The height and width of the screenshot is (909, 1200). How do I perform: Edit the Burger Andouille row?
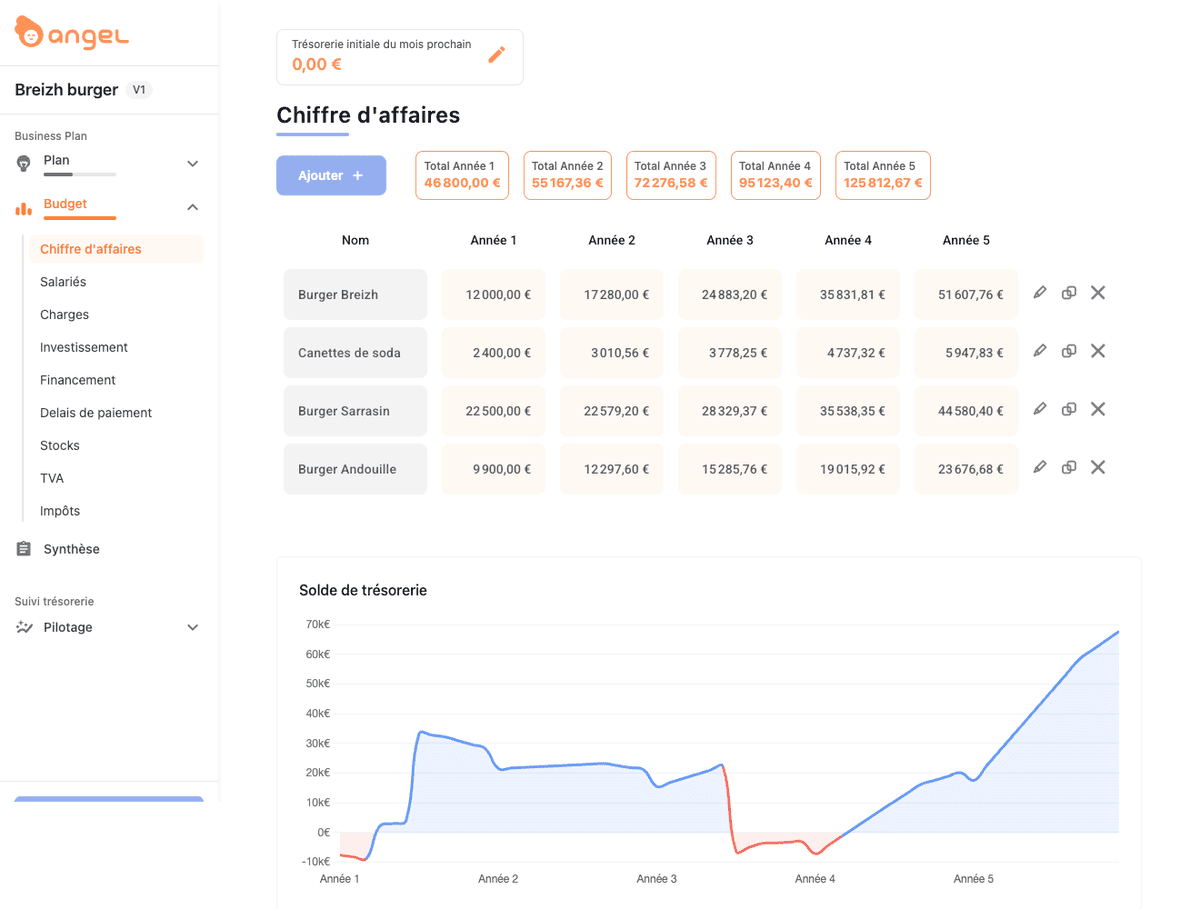[x=1040, y=467]
